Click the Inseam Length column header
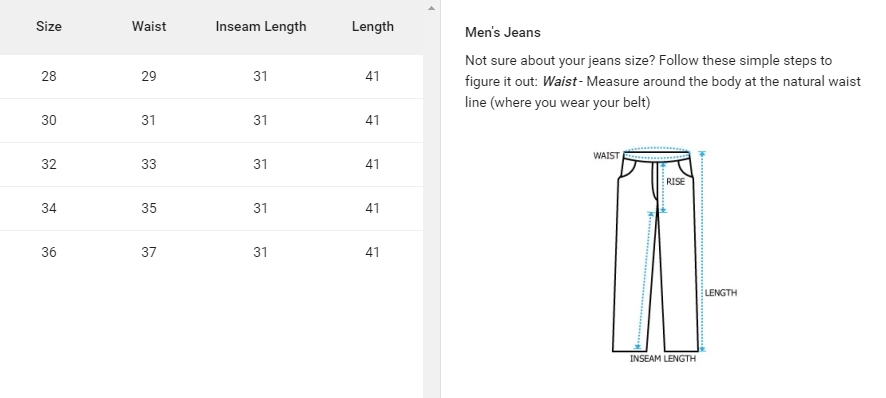The image size is (886, 398). coord(260,27)
